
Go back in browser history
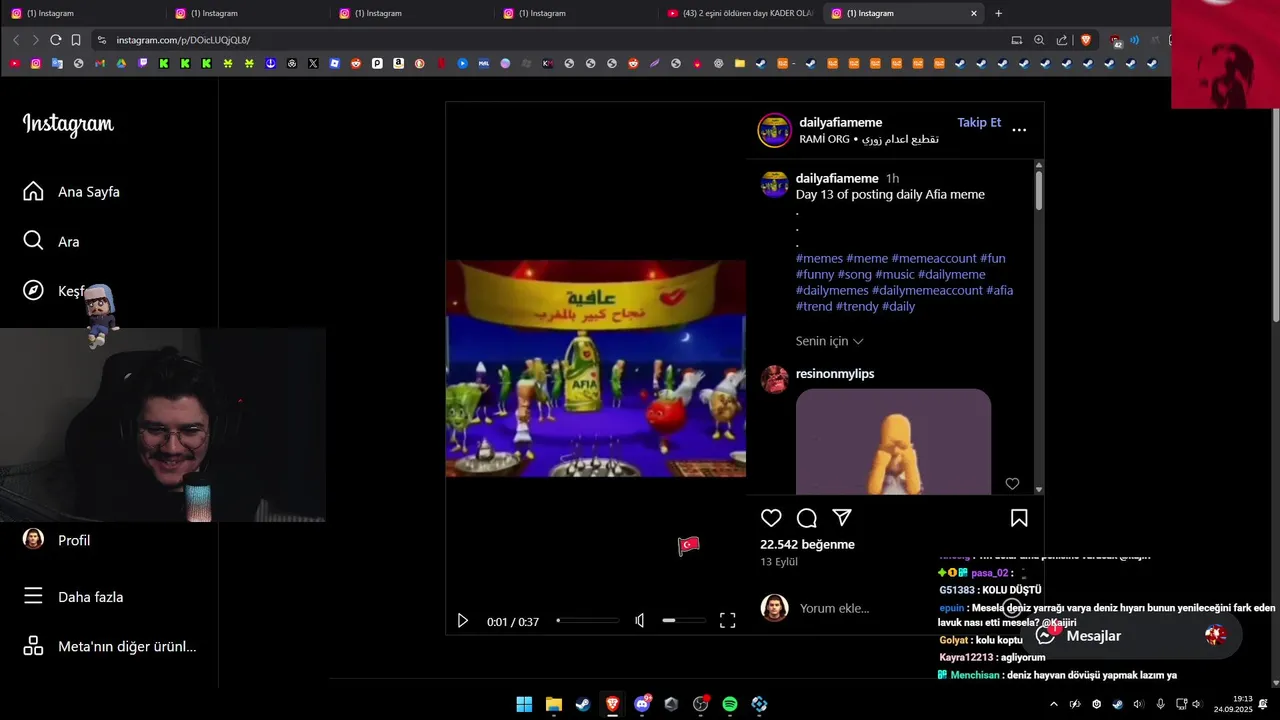[x=16, y=40]
